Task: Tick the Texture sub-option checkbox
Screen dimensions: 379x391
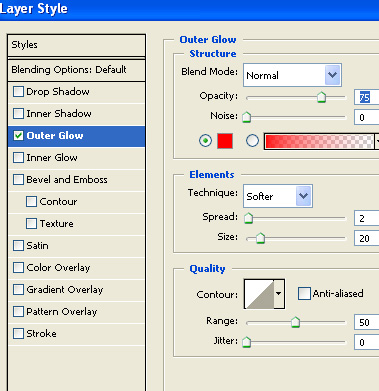Action: [x=31, y=223]
